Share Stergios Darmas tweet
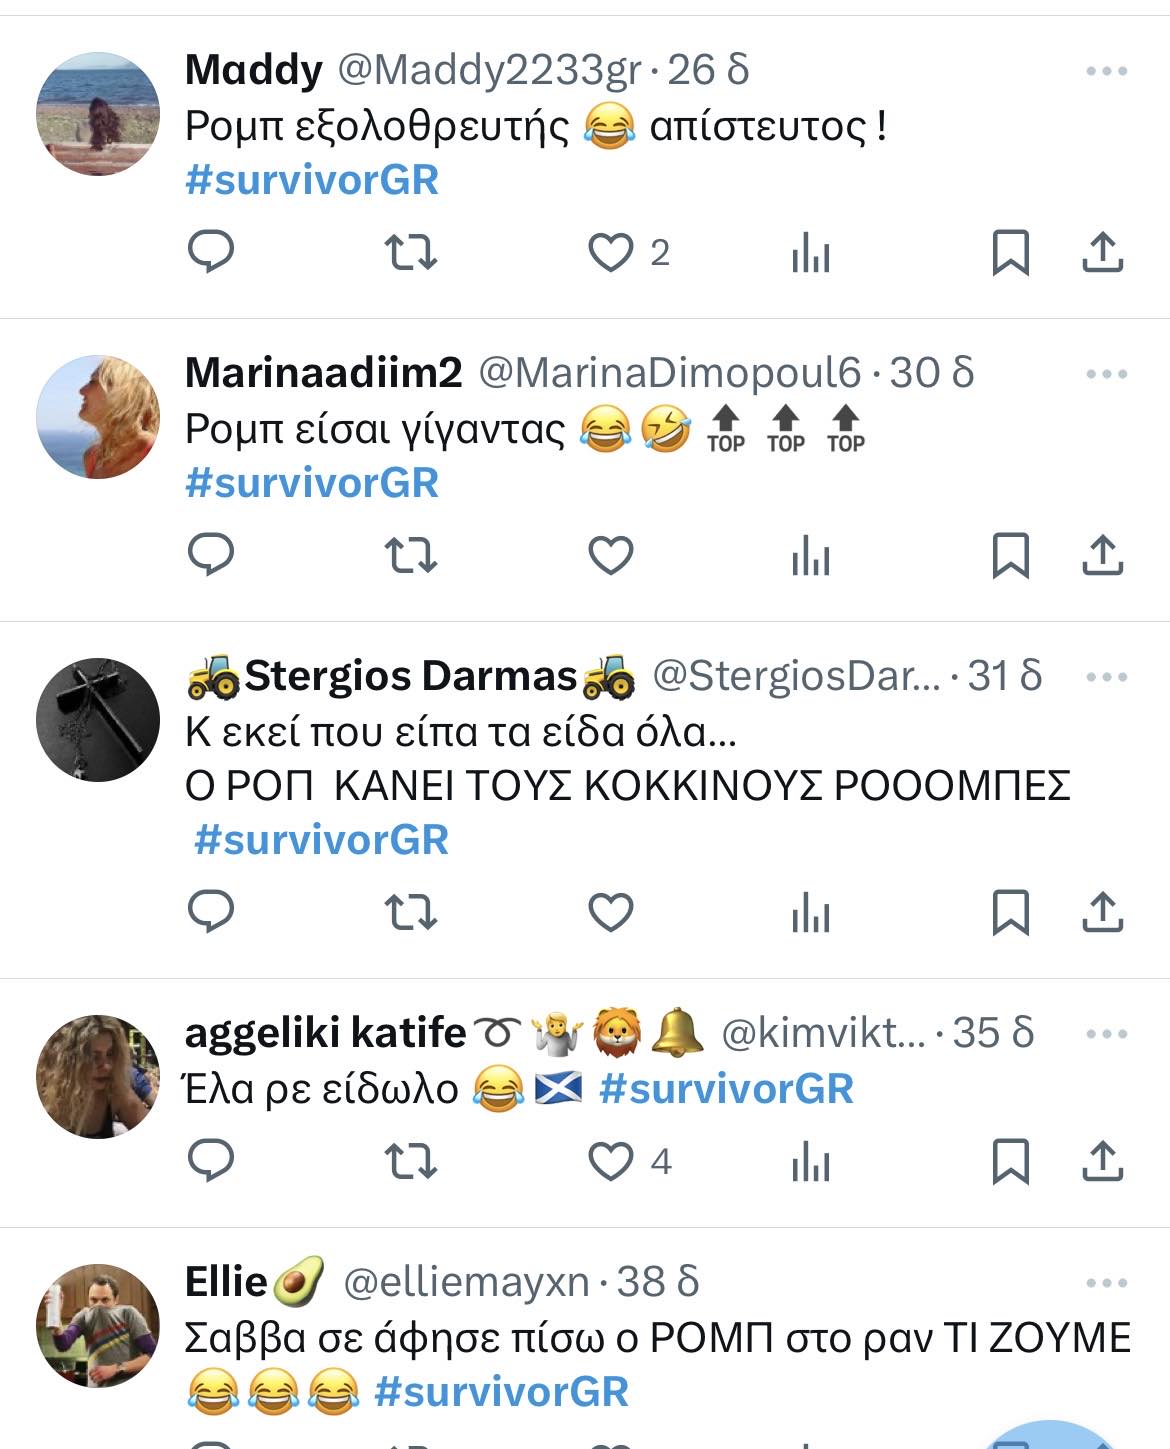The height and width of the screenshot is (1449, 1170). pyautogui.click(x=1102, y=912)
